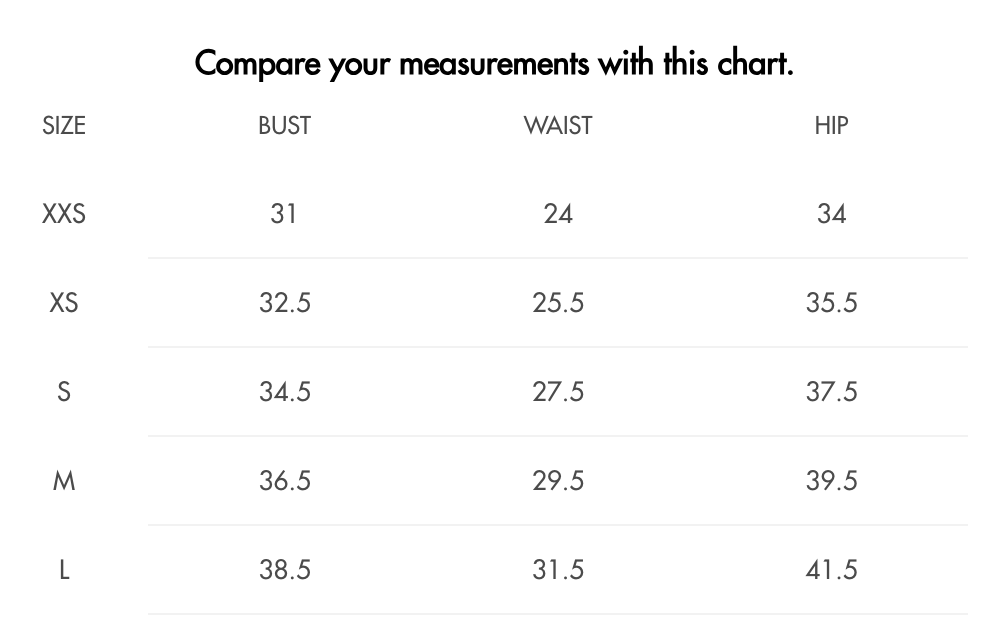Viewport: 1006px width, 640px height.
Task: Click the M bust value 36.5
Action: (284, 481)
